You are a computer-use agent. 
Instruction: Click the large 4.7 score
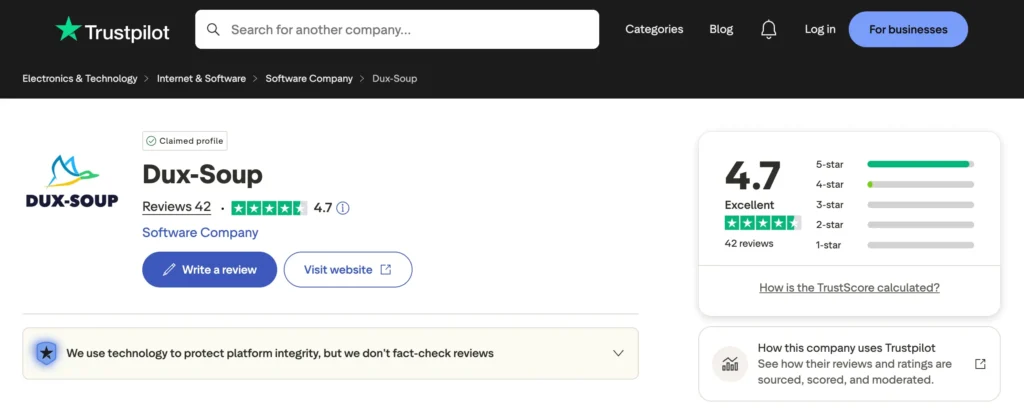[x=753, y=176]
